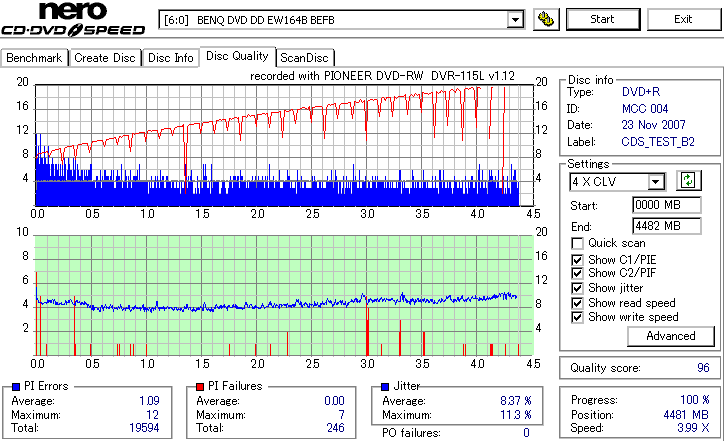Viewport: 724px width, 441px height.
Task: Click the disc type value DVD+R
Action: point(641,92)
